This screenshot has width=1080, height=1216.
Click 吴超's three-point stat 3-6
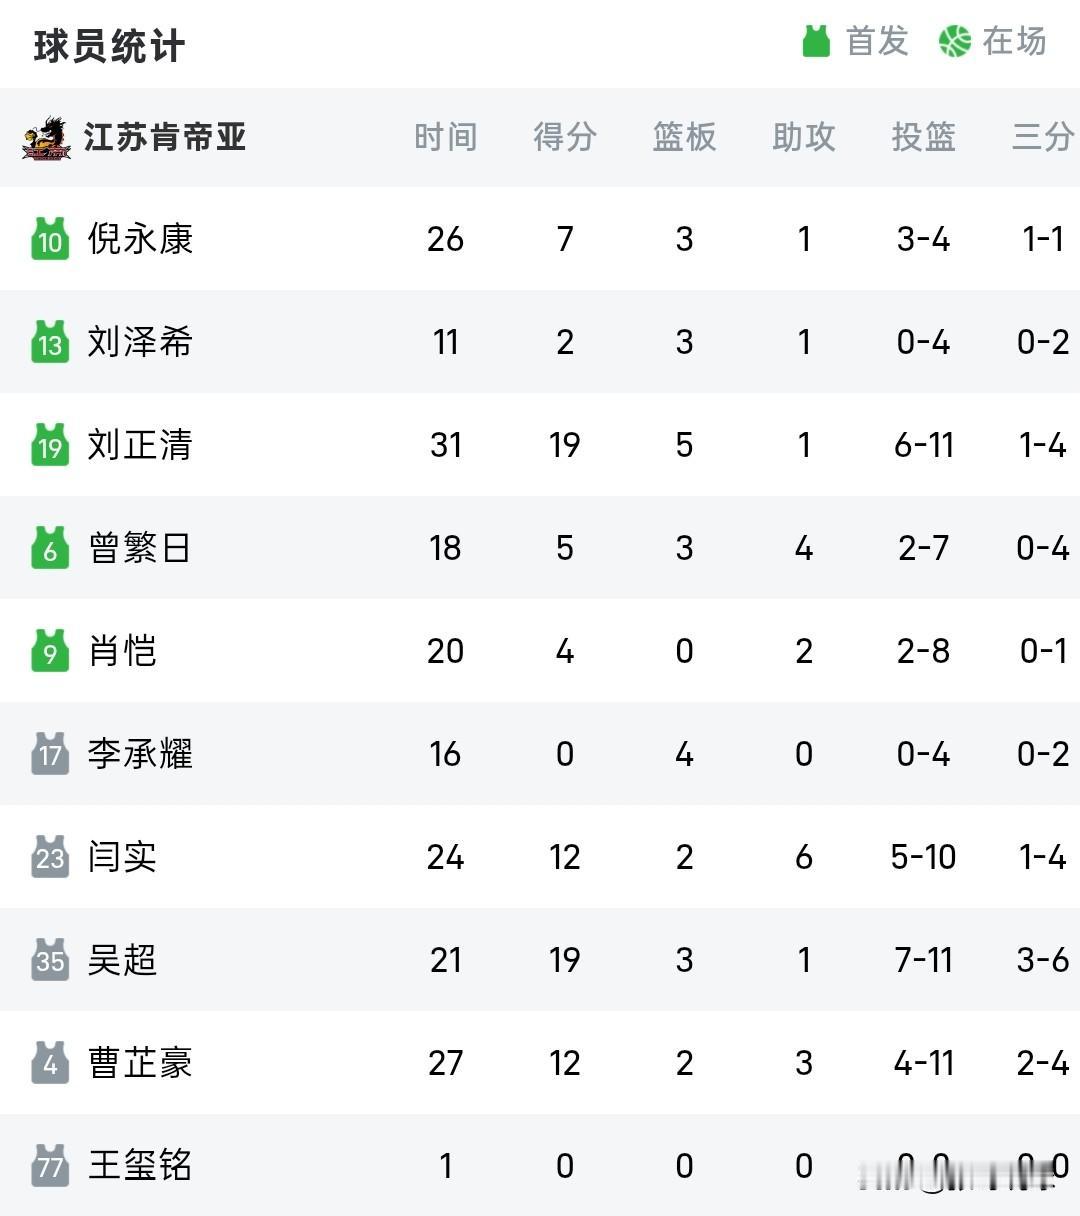(1043, 960)
